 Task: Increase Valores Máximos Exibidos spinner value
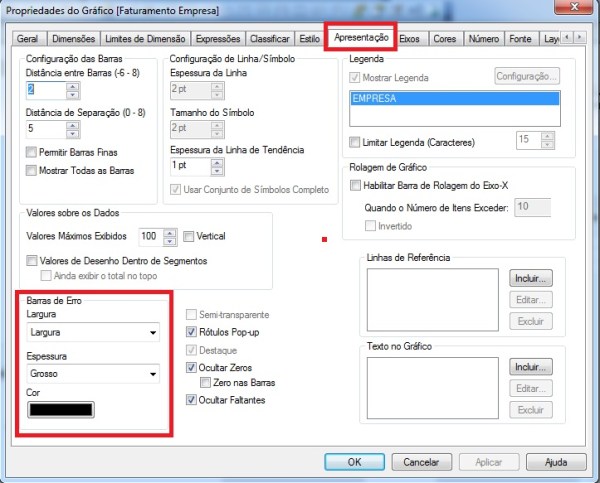click(x=173, y=232)
